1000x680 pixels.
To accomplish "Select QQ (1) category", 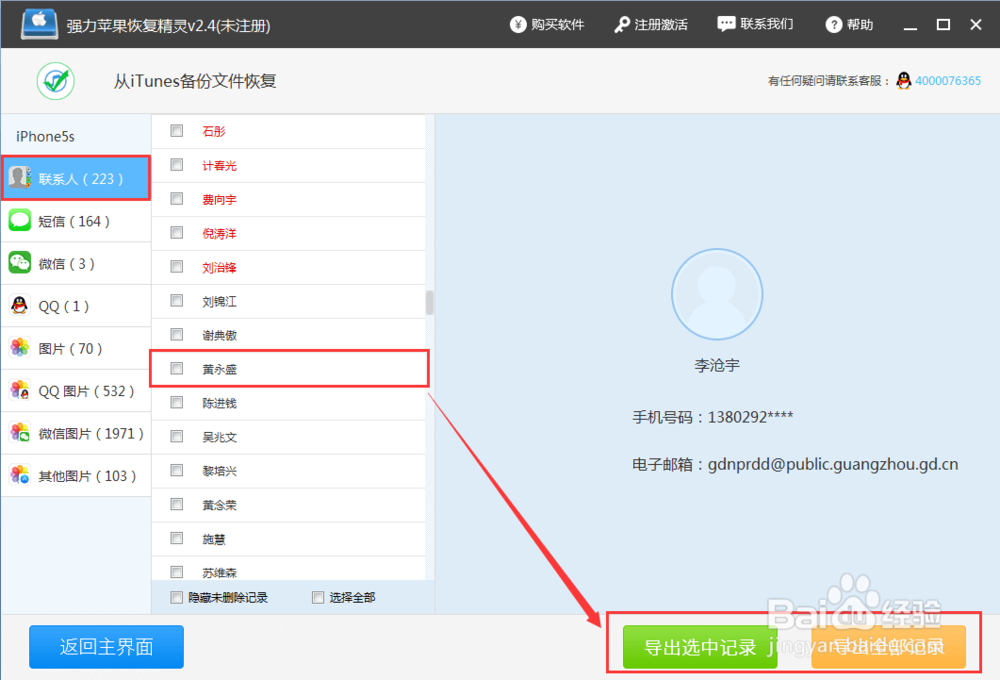I will point(76,306).
